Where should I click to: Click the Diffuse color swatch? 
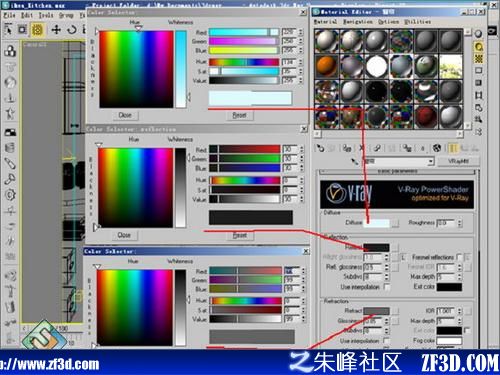click(376, 223)
